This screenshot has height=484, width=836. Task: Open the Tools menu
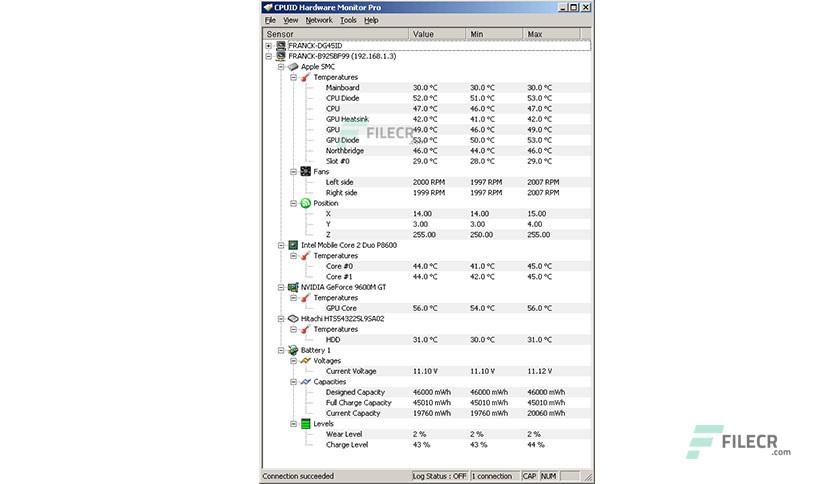pyautogui.click(x=348, y=20)
